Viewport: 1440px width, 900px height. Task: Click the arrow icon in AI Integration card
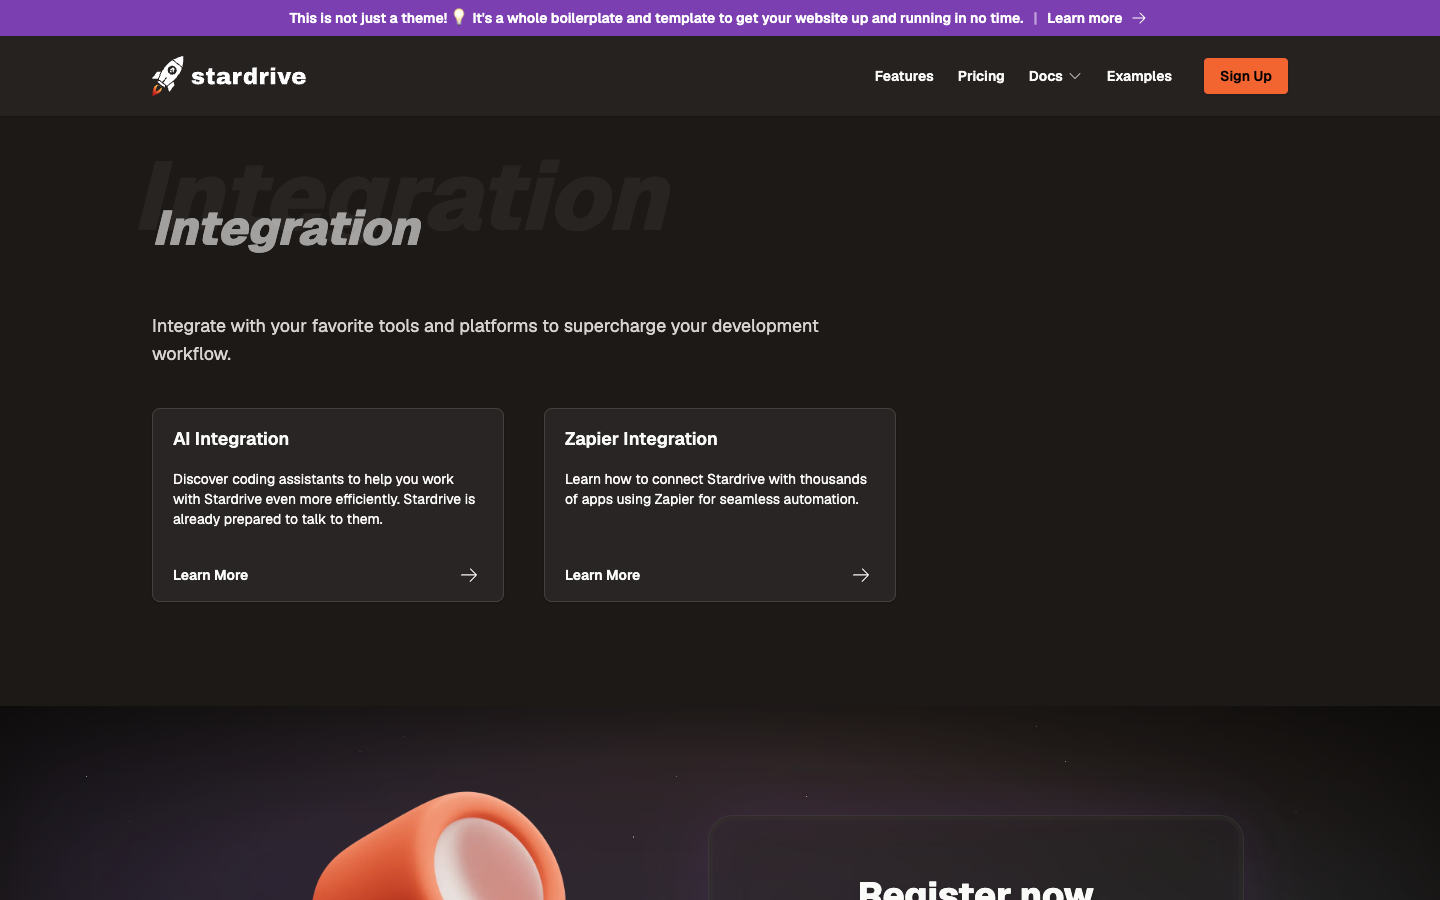[x=469, y=575]
